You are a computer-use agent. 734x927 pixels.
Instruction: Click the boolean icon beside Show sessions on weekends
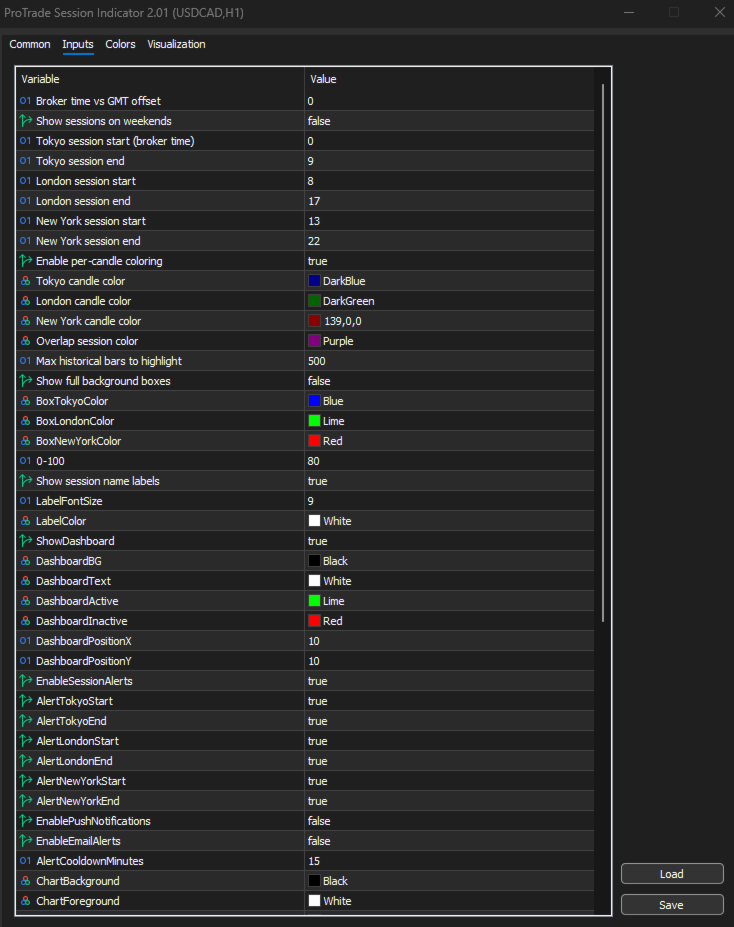coord(26,121)
